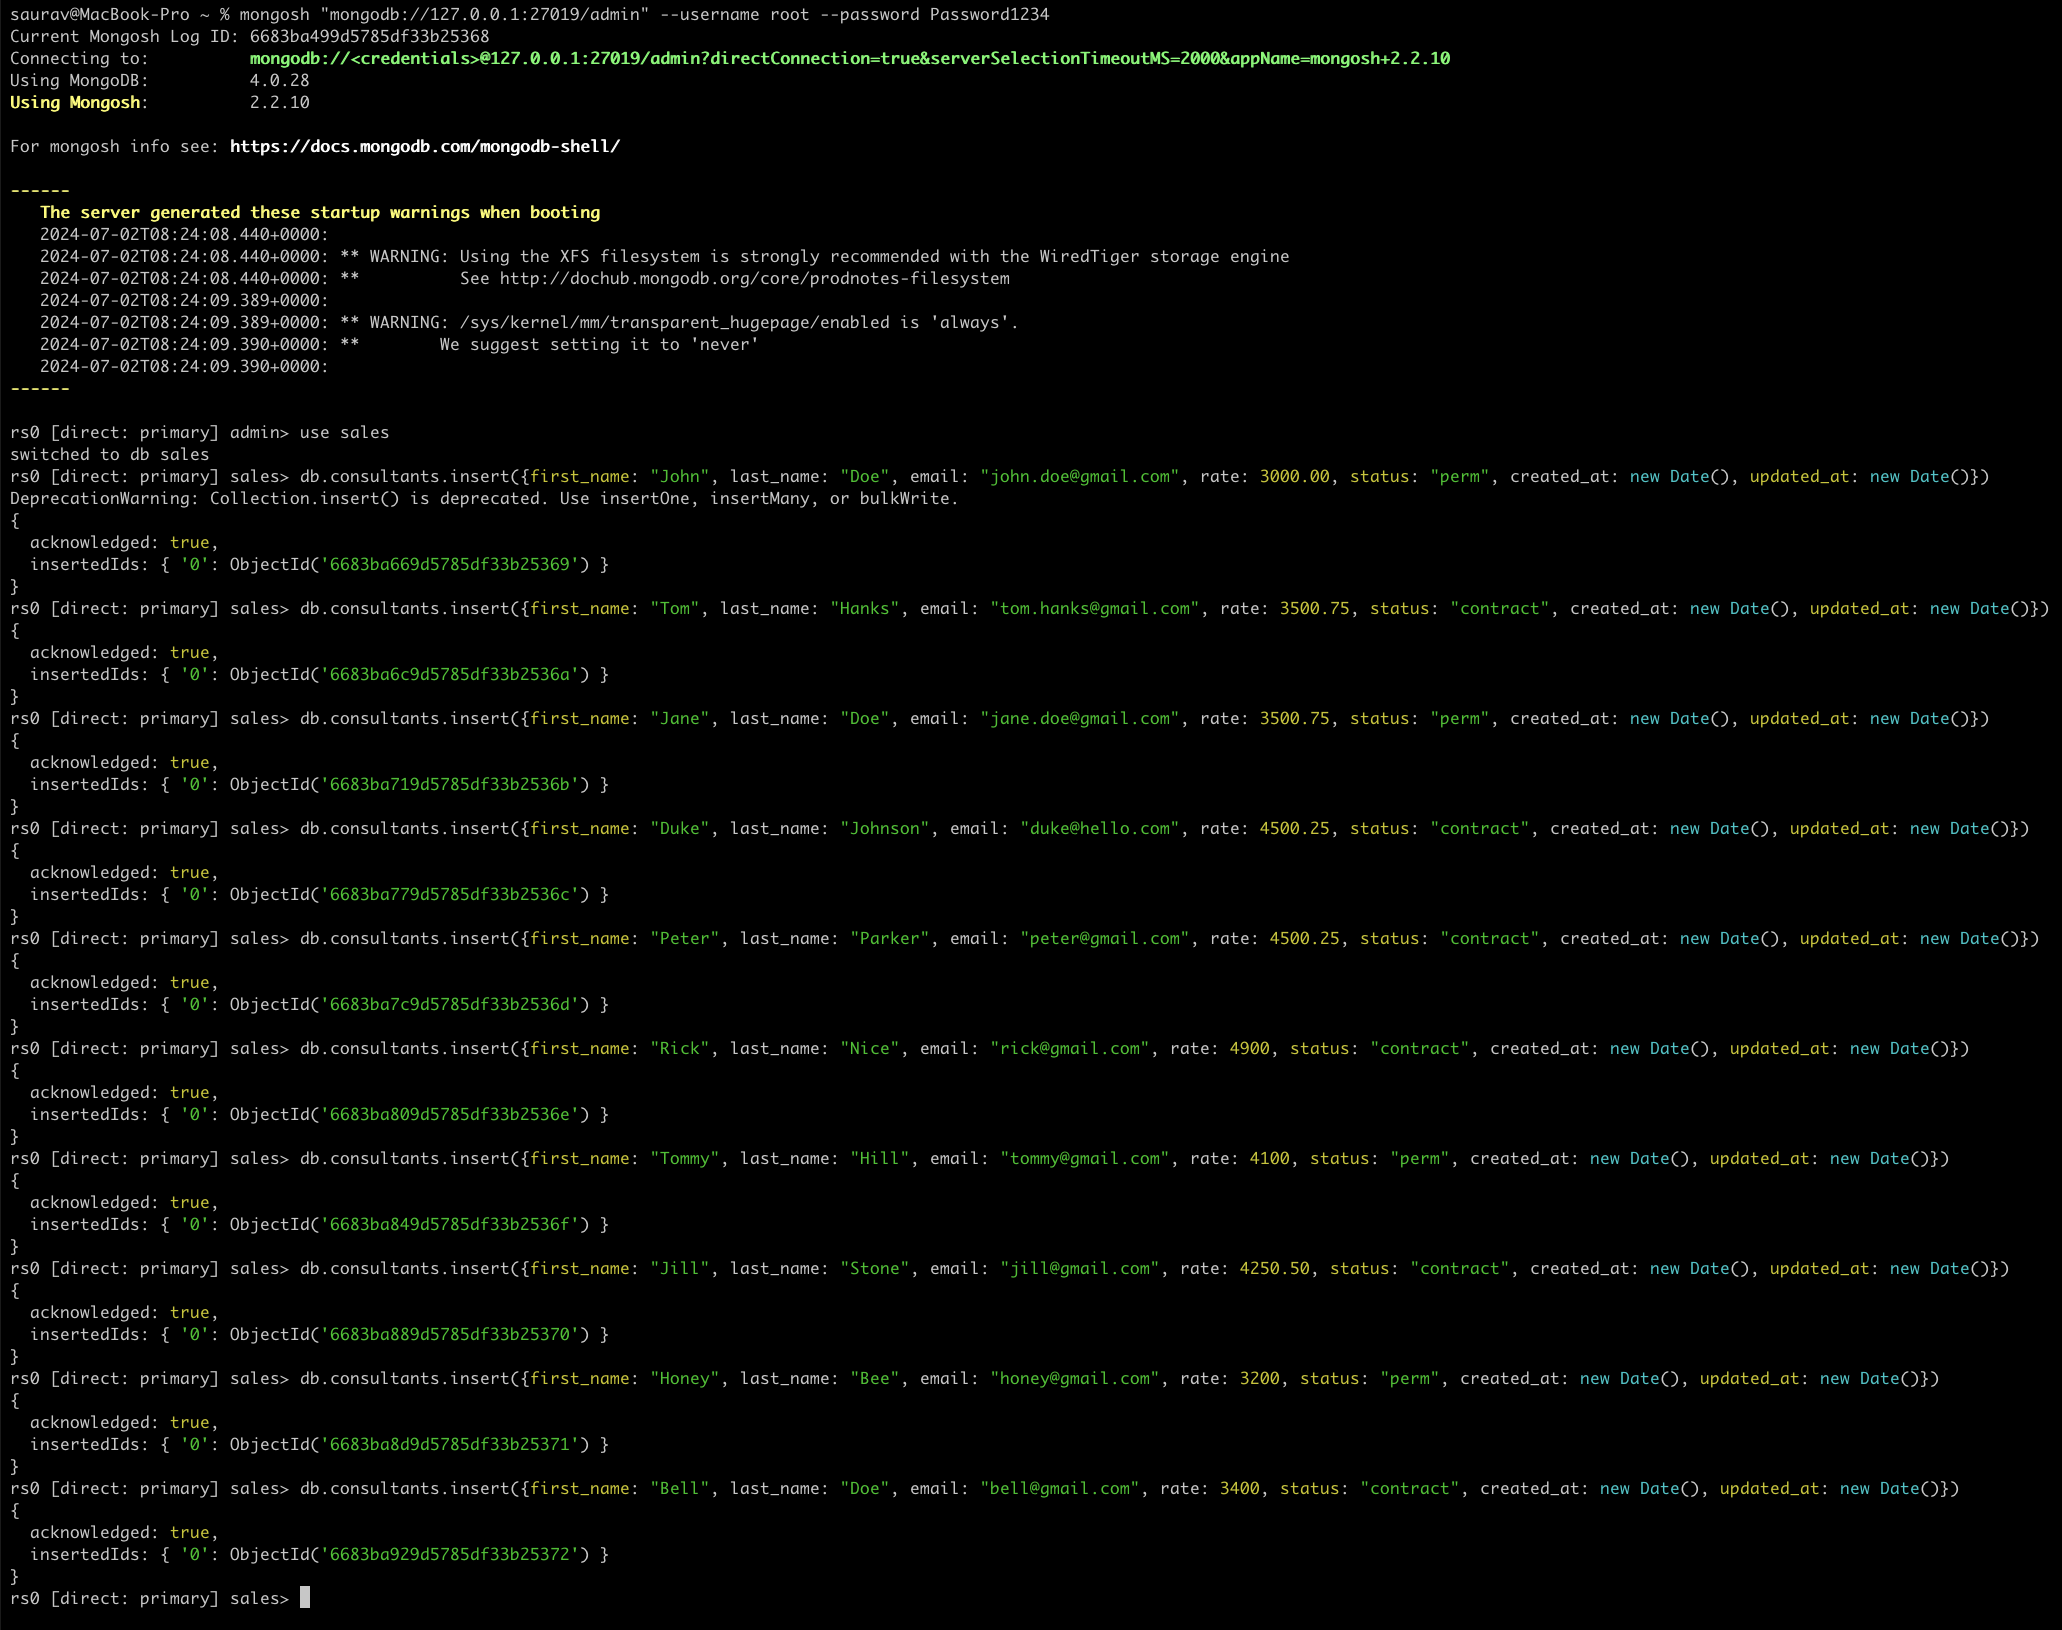Screen dimensions: 2062x1630
Task: Click the DeprecationWarning message line
Action: coord(484,498)
